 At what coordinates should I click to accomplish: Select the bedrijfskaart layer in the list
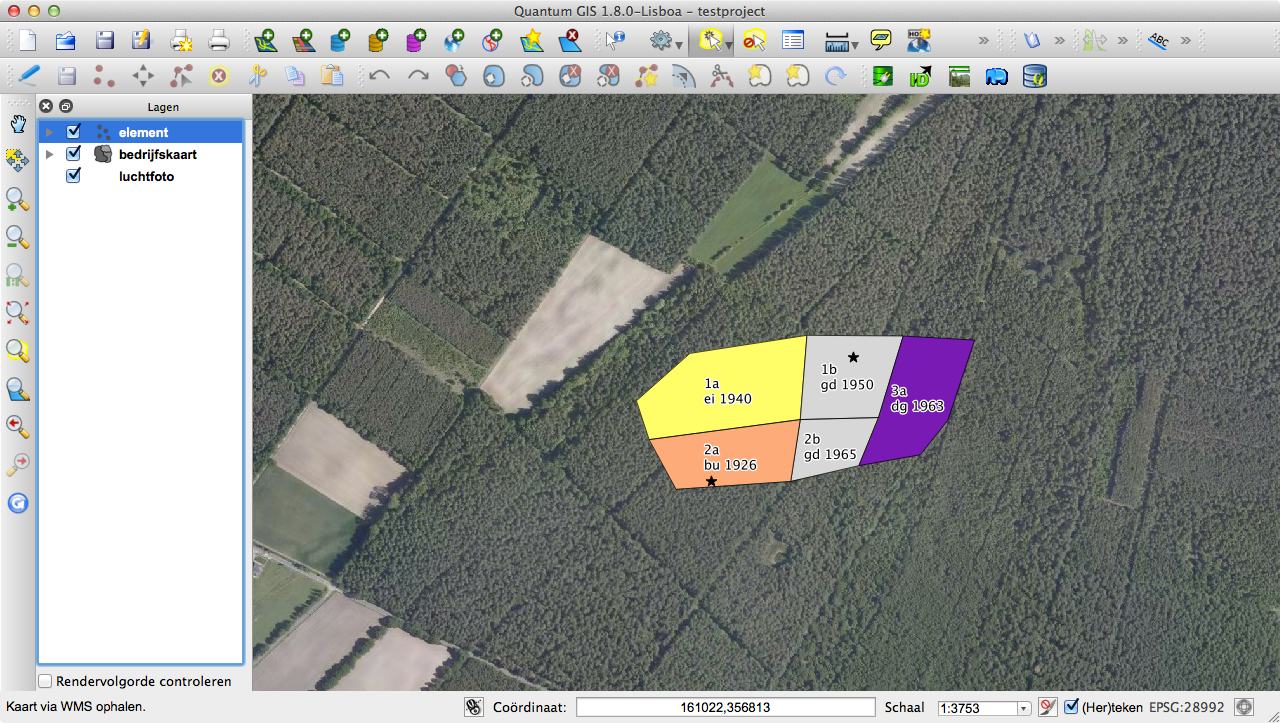[157, 154]
